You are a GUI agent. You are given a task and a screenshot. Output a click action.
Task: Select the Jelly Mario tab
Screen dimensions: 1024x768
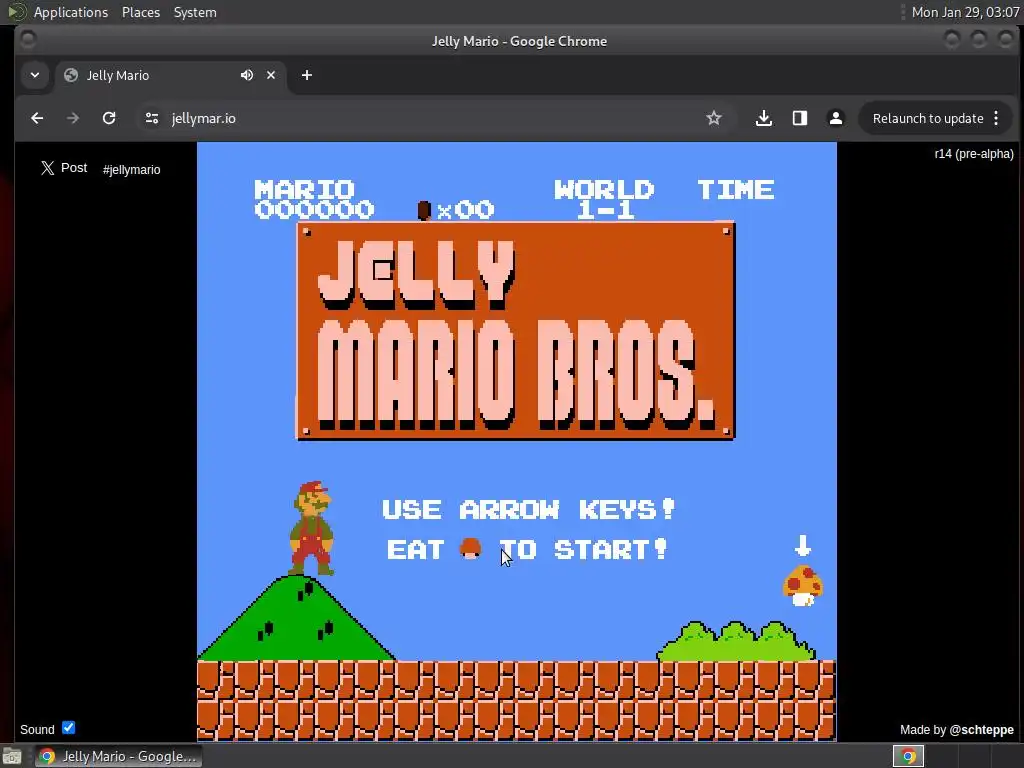coord(171,75)
